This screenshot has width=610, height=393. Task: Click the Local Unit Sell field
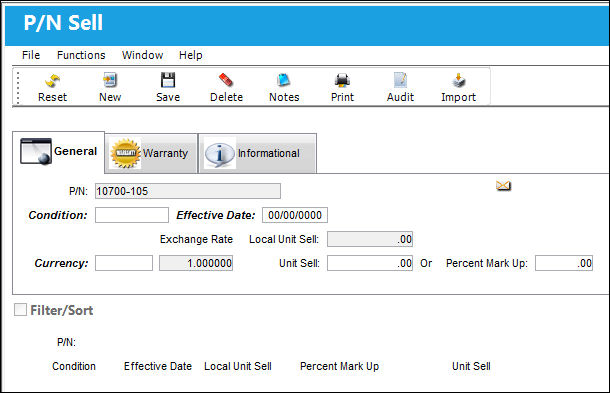(x=370, y=239)
